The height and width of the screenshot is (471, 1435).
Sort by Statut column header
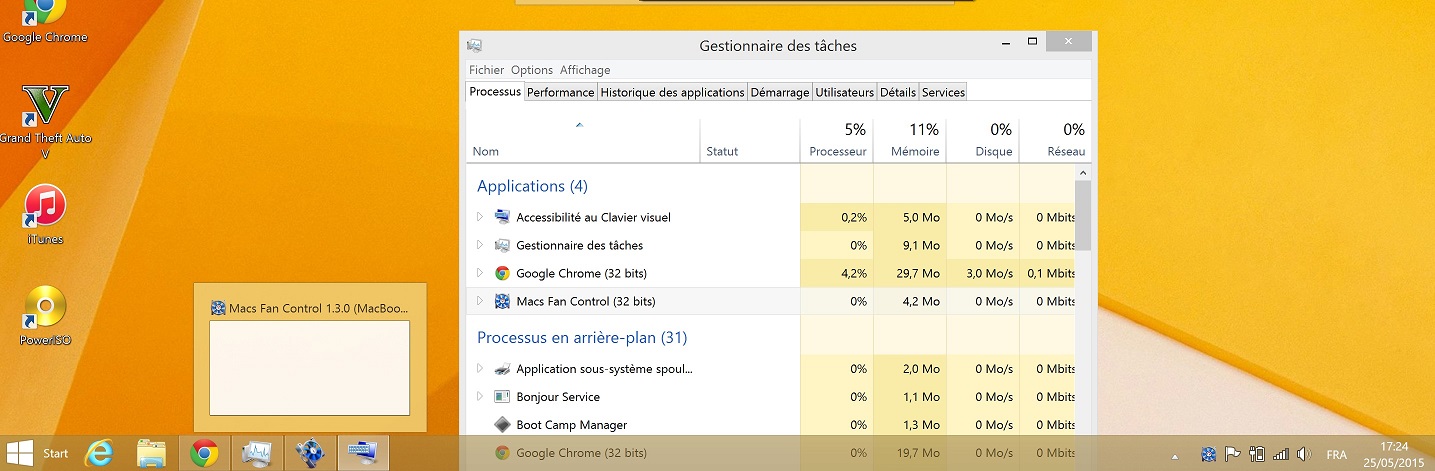point(750,140)
